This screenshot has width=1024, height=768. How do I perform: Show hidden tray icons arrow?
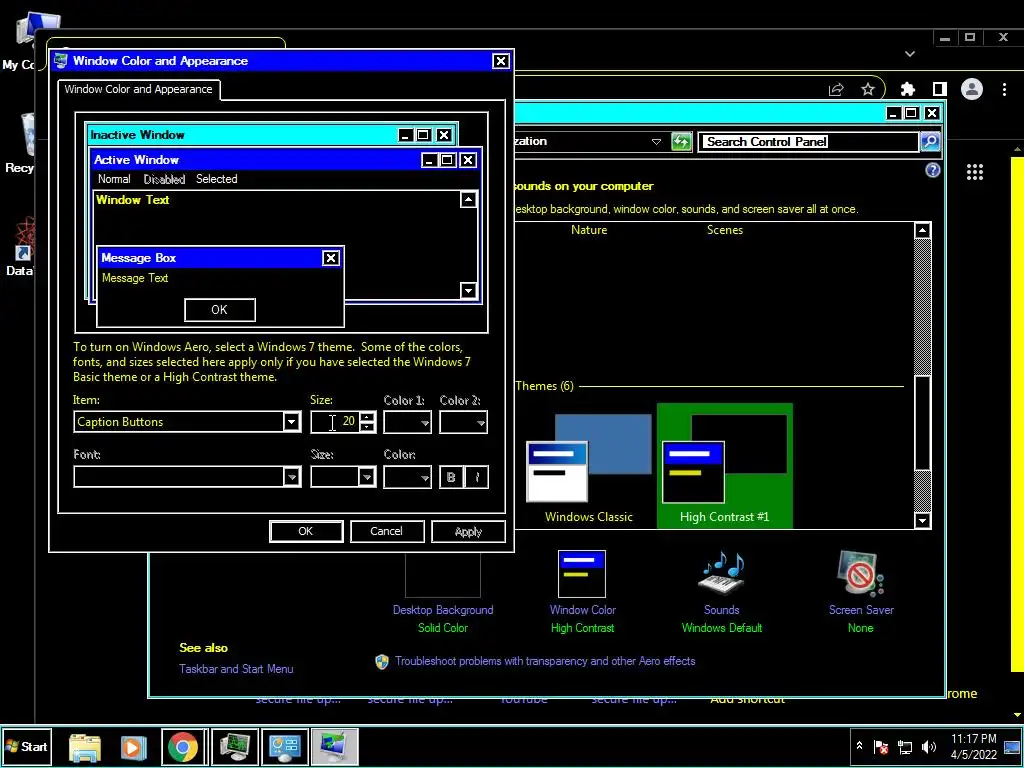point(859,746)
